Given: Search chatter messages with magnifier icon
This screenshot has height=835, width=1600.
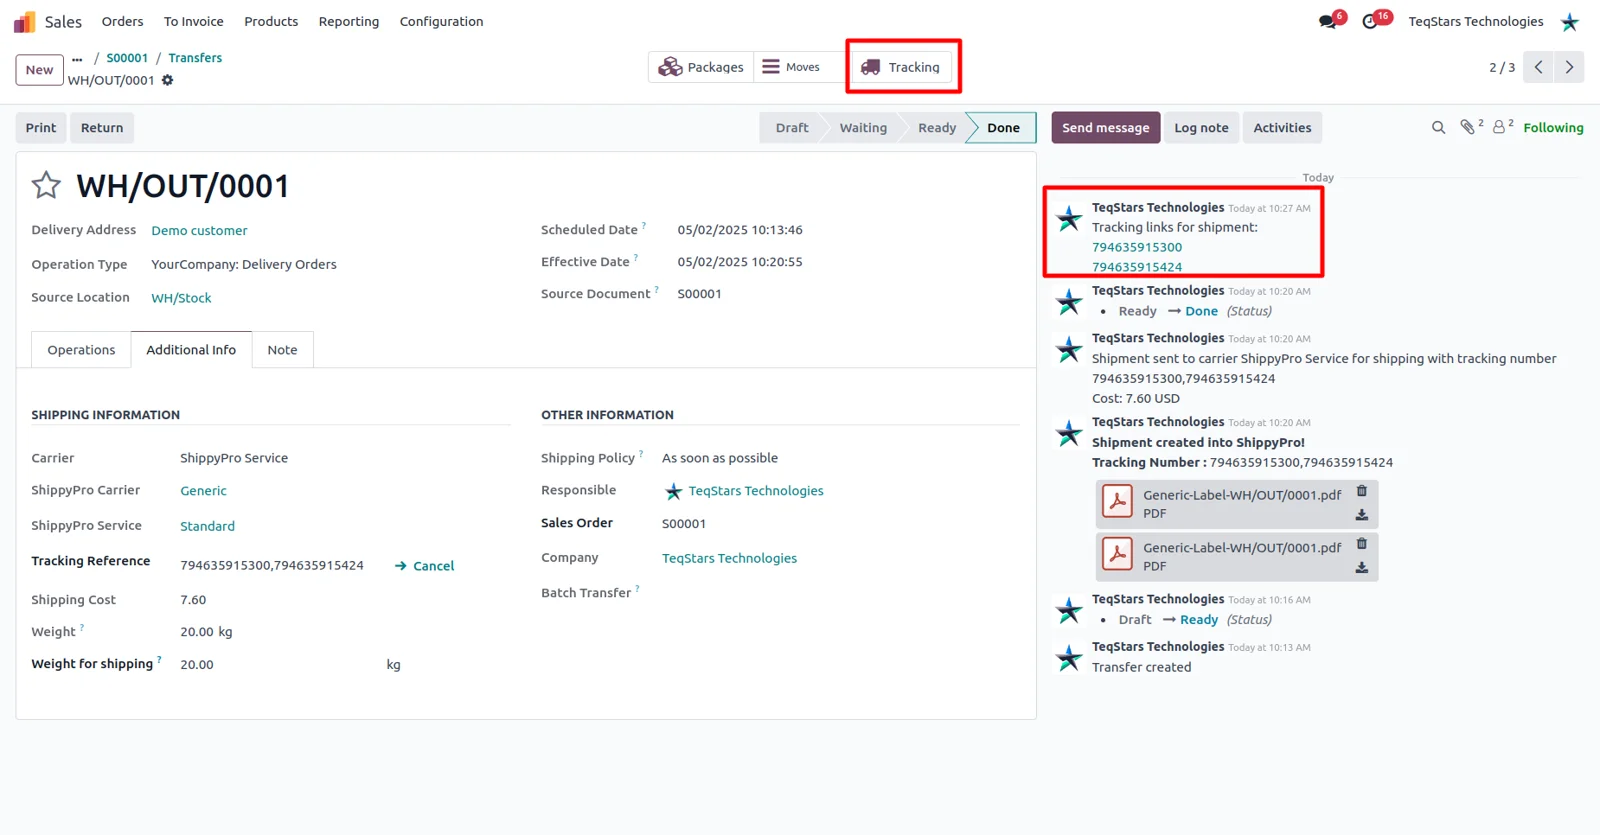Looking at the screenshot, I should pyautogui.click(x=1438, y=128).
